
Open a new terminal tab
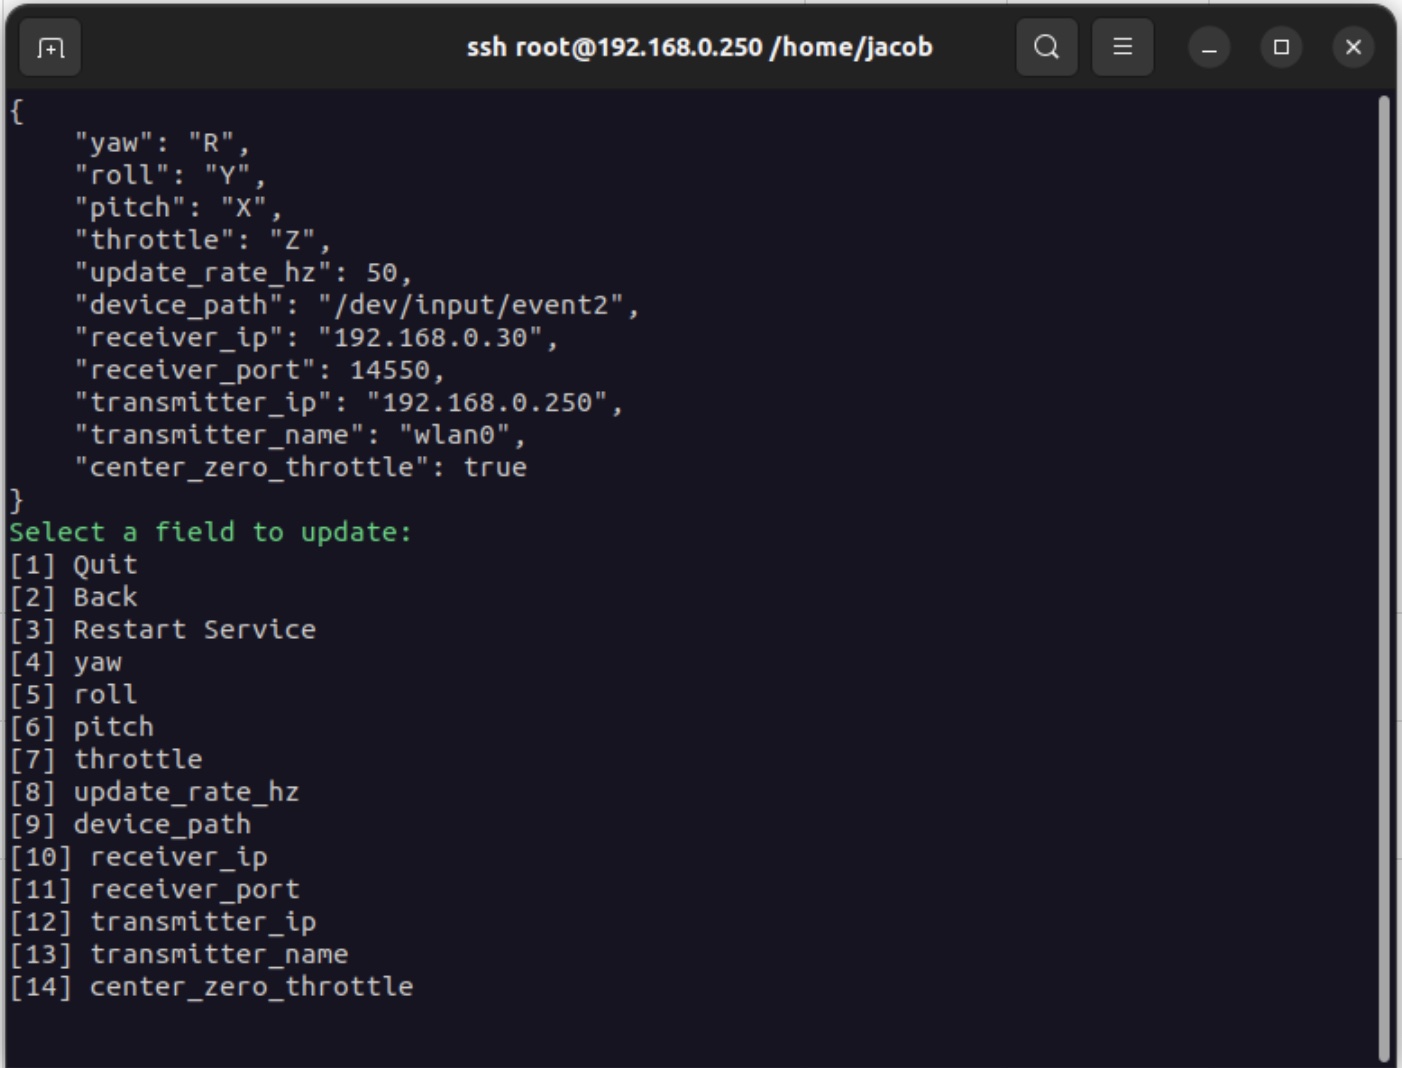click(50, 47)
